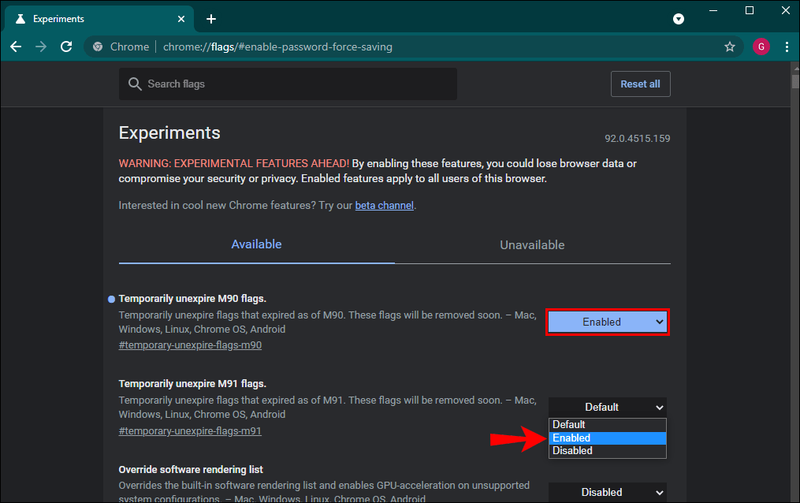
Task: Go back using the browser back arrow
Action: (x=16, y=47)
